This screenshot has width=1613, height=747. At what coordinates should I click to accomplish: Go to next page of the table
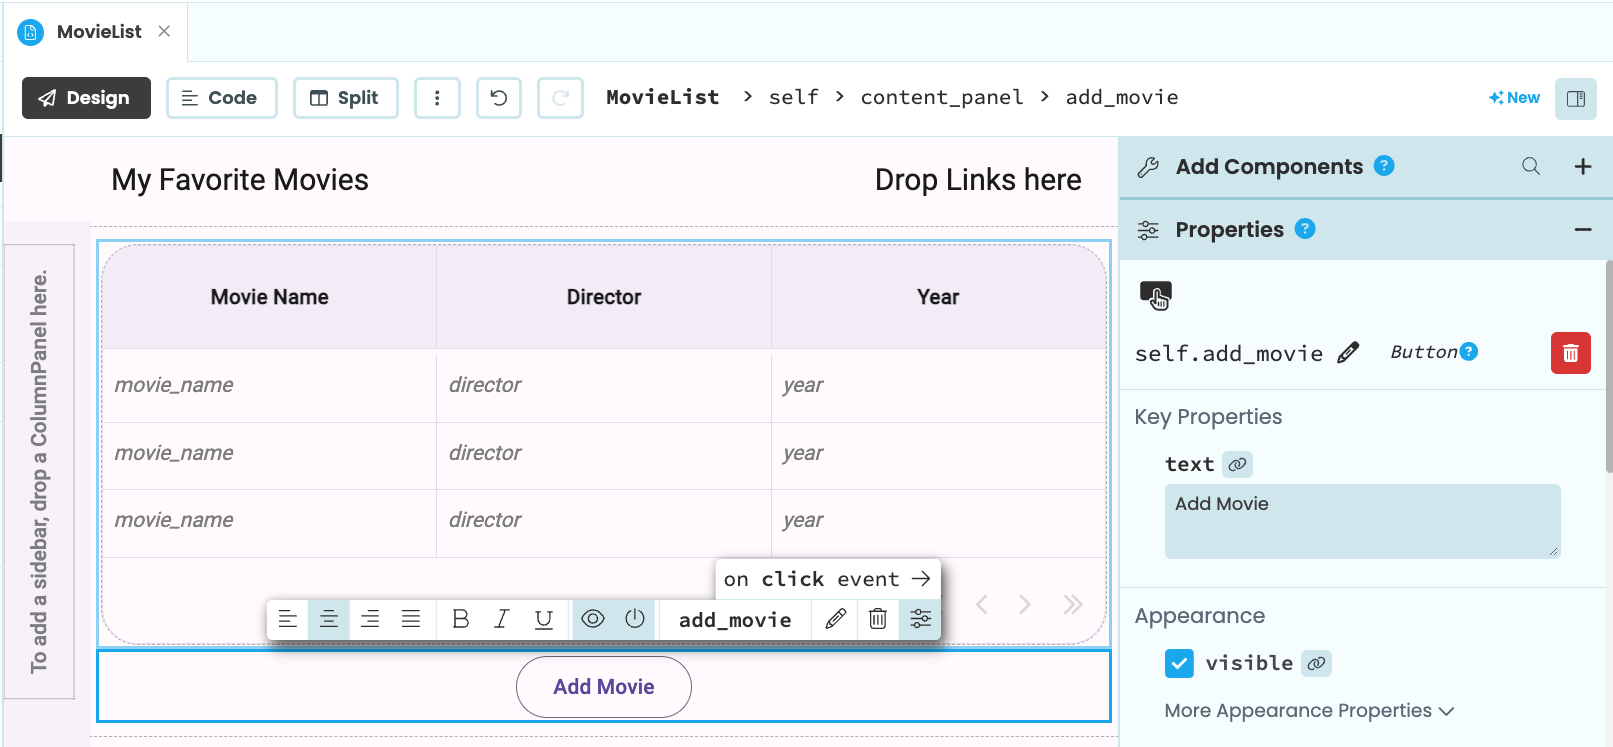[1025, 604]
